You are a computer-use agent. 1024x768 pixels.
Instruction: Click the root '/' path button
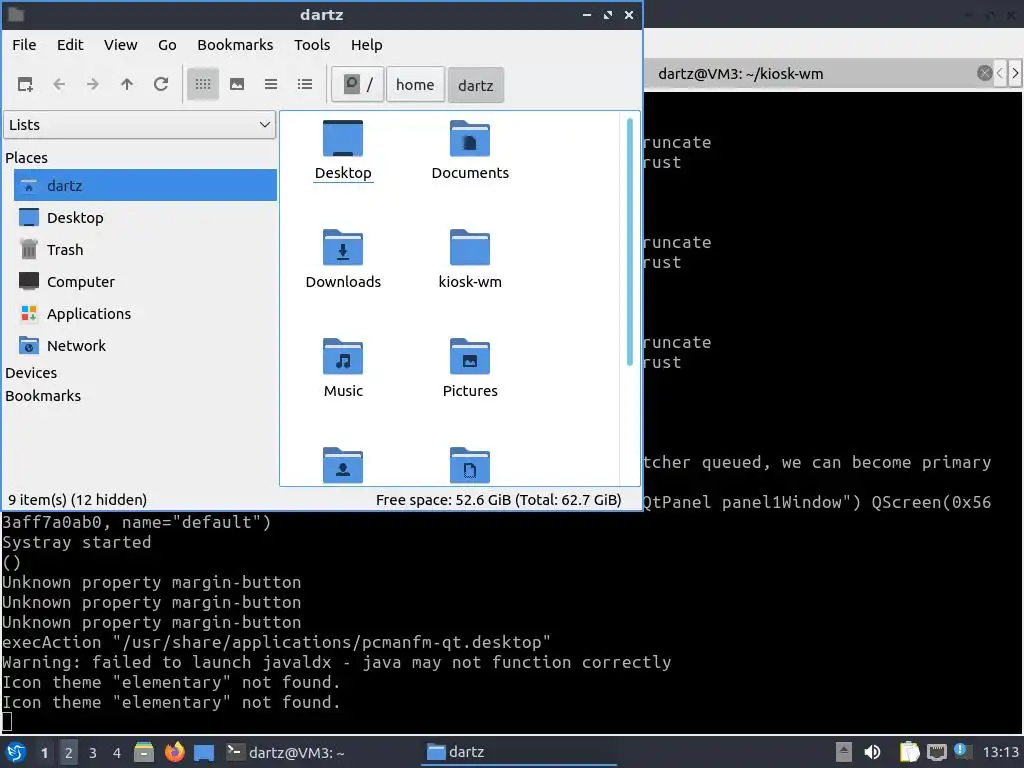point(358,85)
